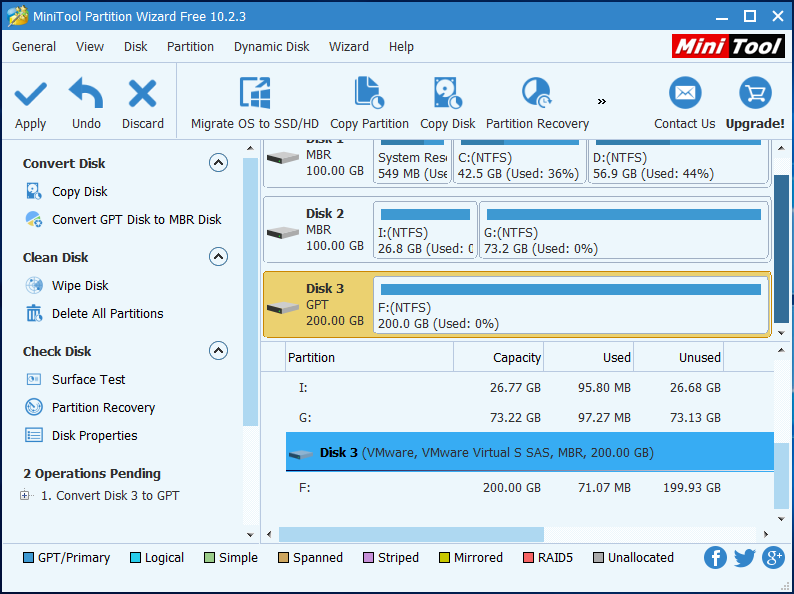Viewport: 794px width, 594px height.
Task: Click the Unallocated legend color swatch
Action: [x=598, y=558]
